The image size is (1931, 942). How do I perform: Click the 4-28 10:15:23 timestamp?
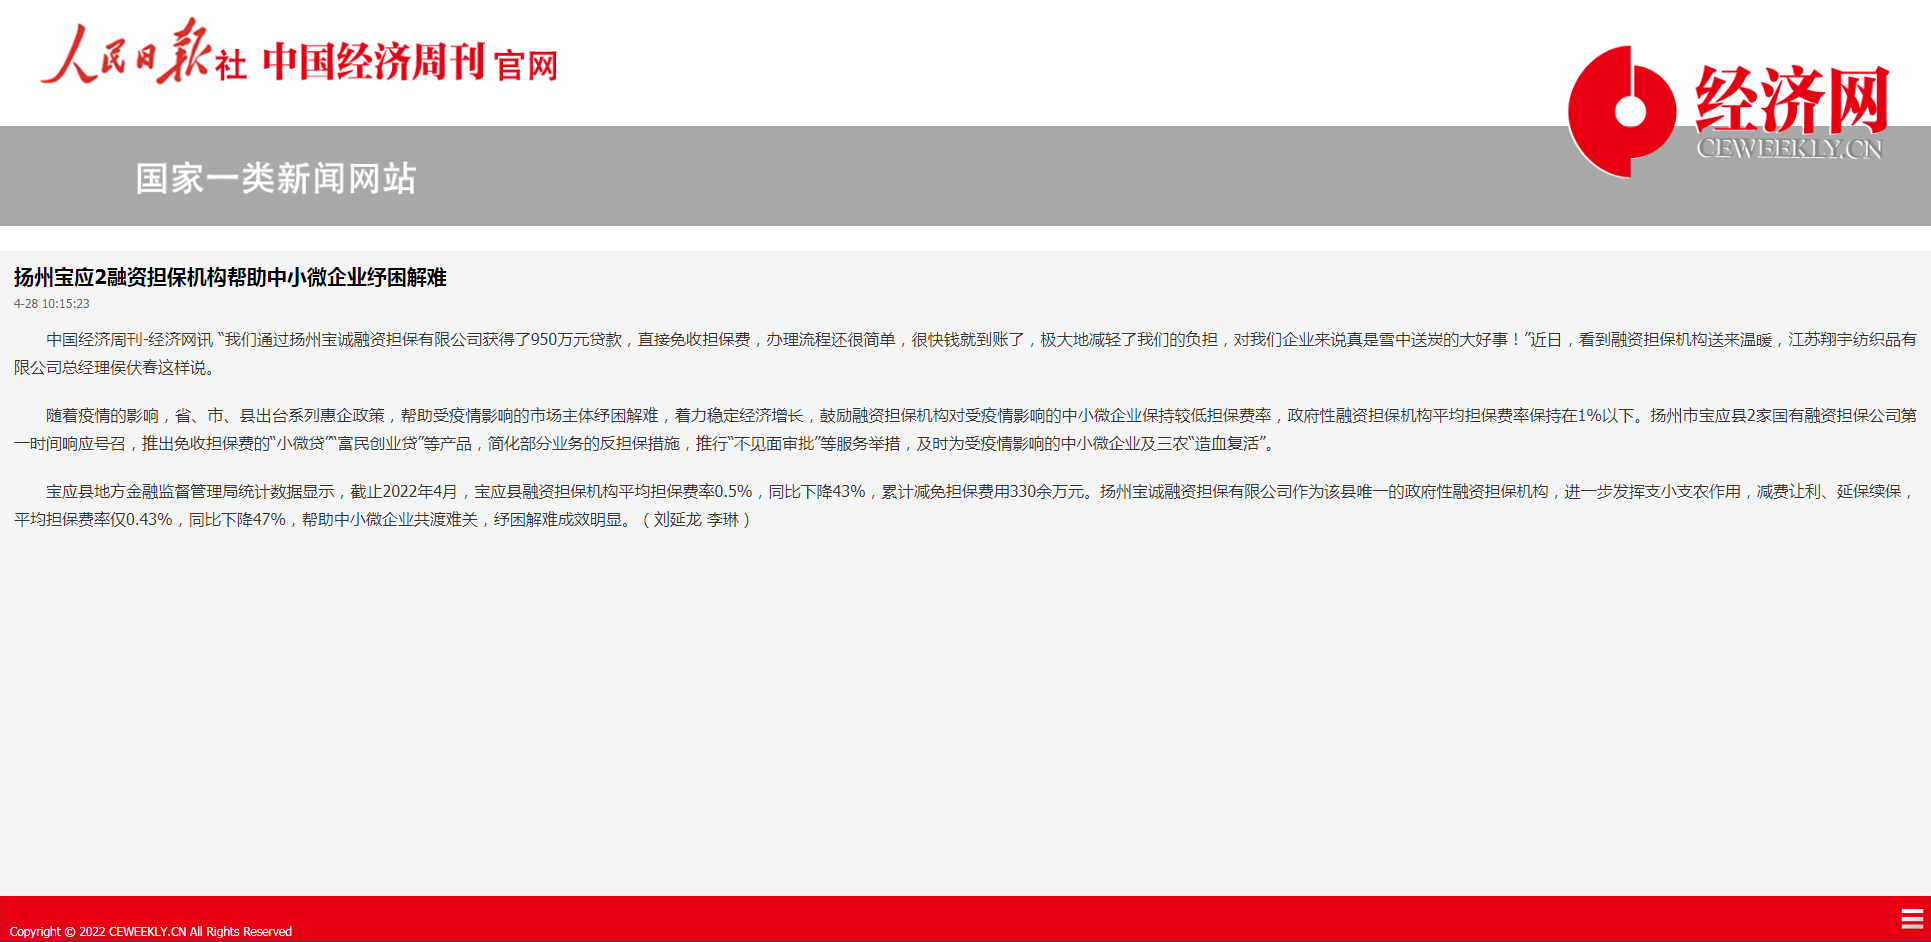(x=52, y=304)
